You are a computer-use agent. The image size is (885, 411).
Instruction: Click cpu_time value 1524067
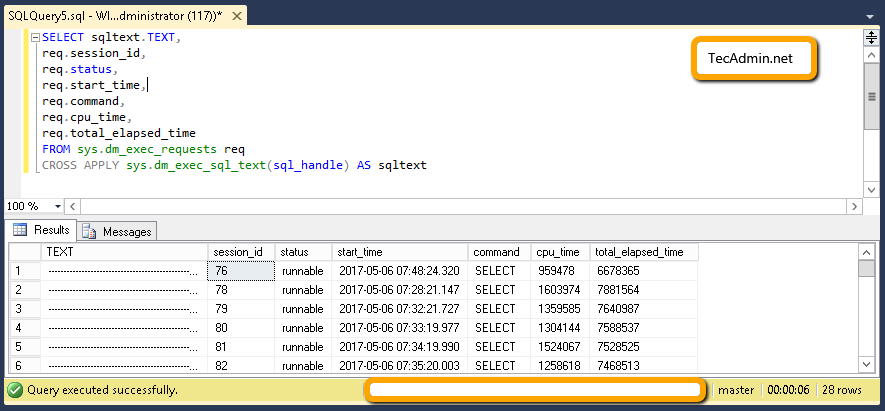[x=560, y=347]
